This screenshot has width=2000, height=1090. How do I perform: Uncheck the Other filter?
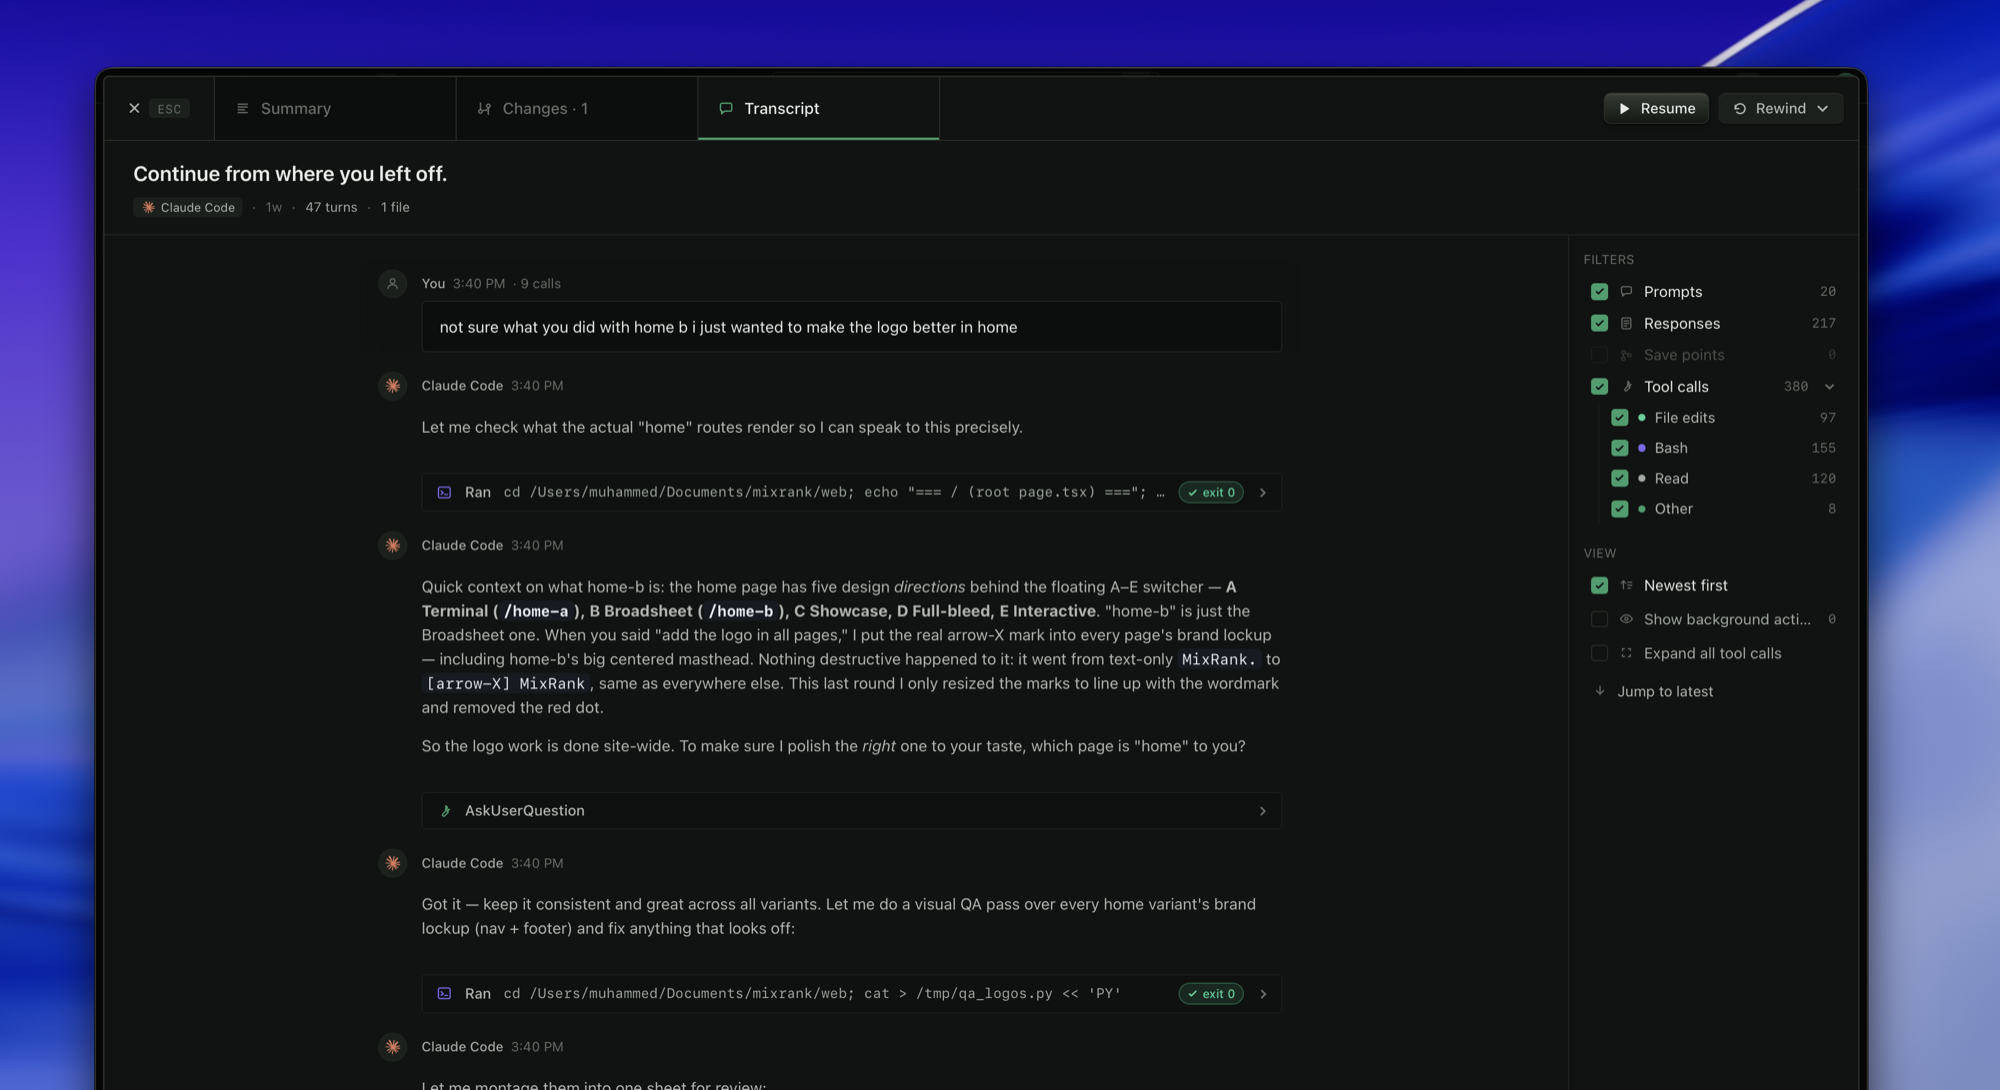point(1619,509)
